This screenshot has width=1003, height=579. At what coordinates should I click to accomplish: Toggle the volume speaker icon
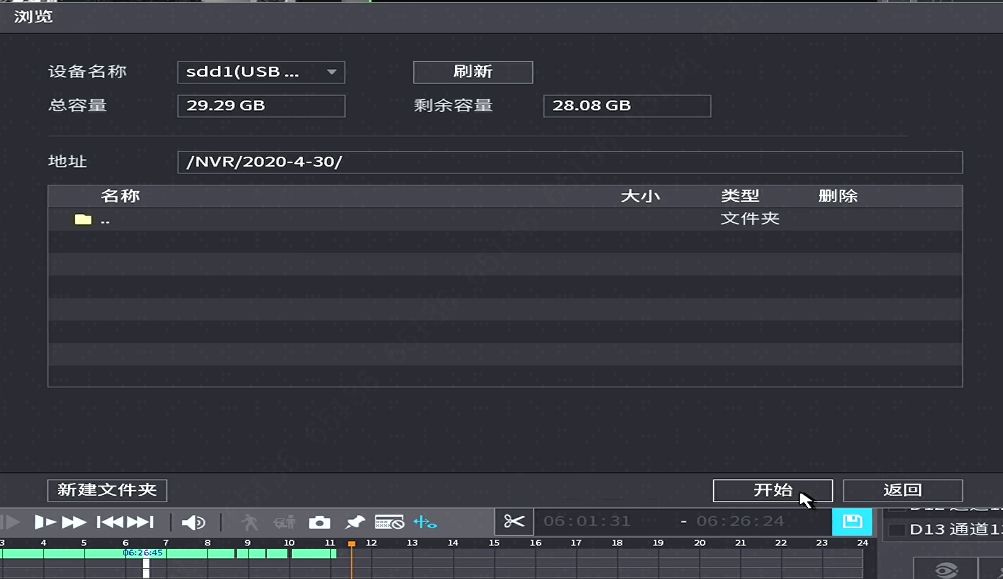coord(193,523)
